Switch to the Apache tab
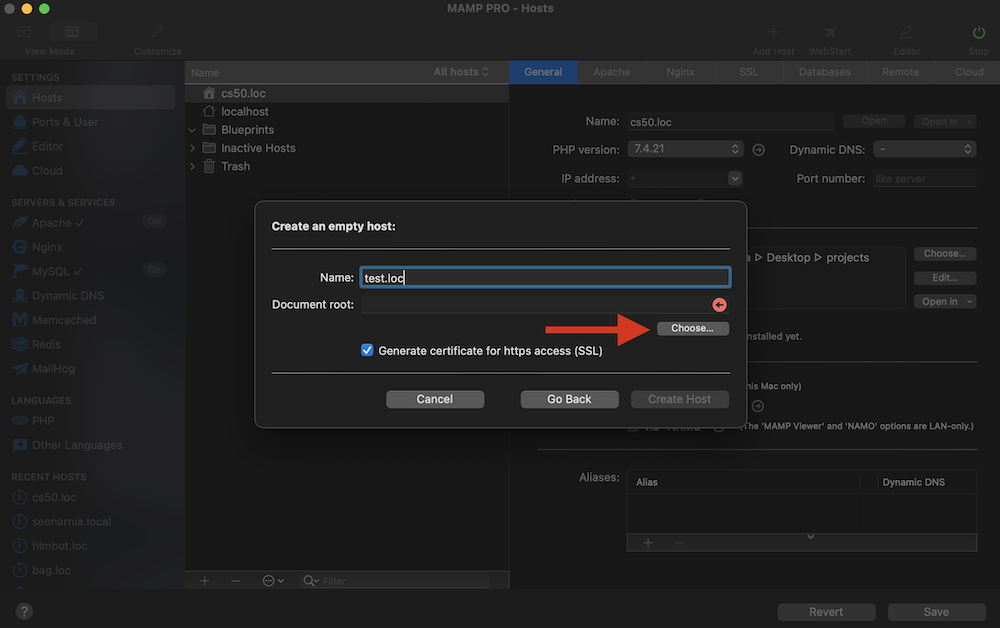 click(x=611, y=72)
